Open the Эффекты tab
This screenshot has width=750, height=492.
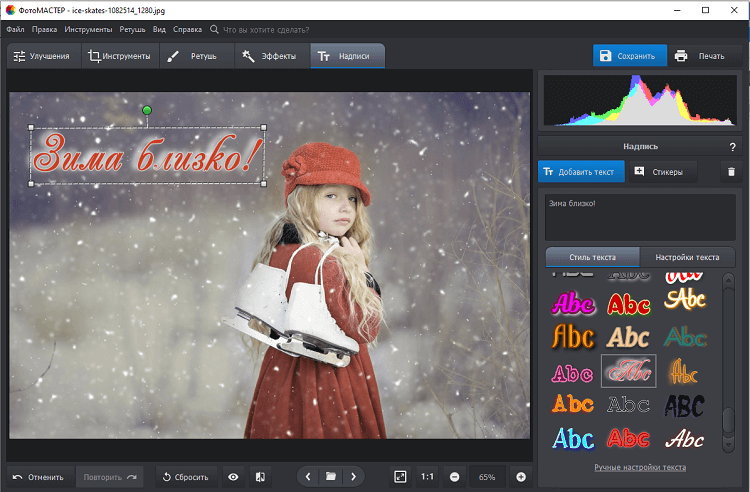pyautogui.click(x=269, y=56)
